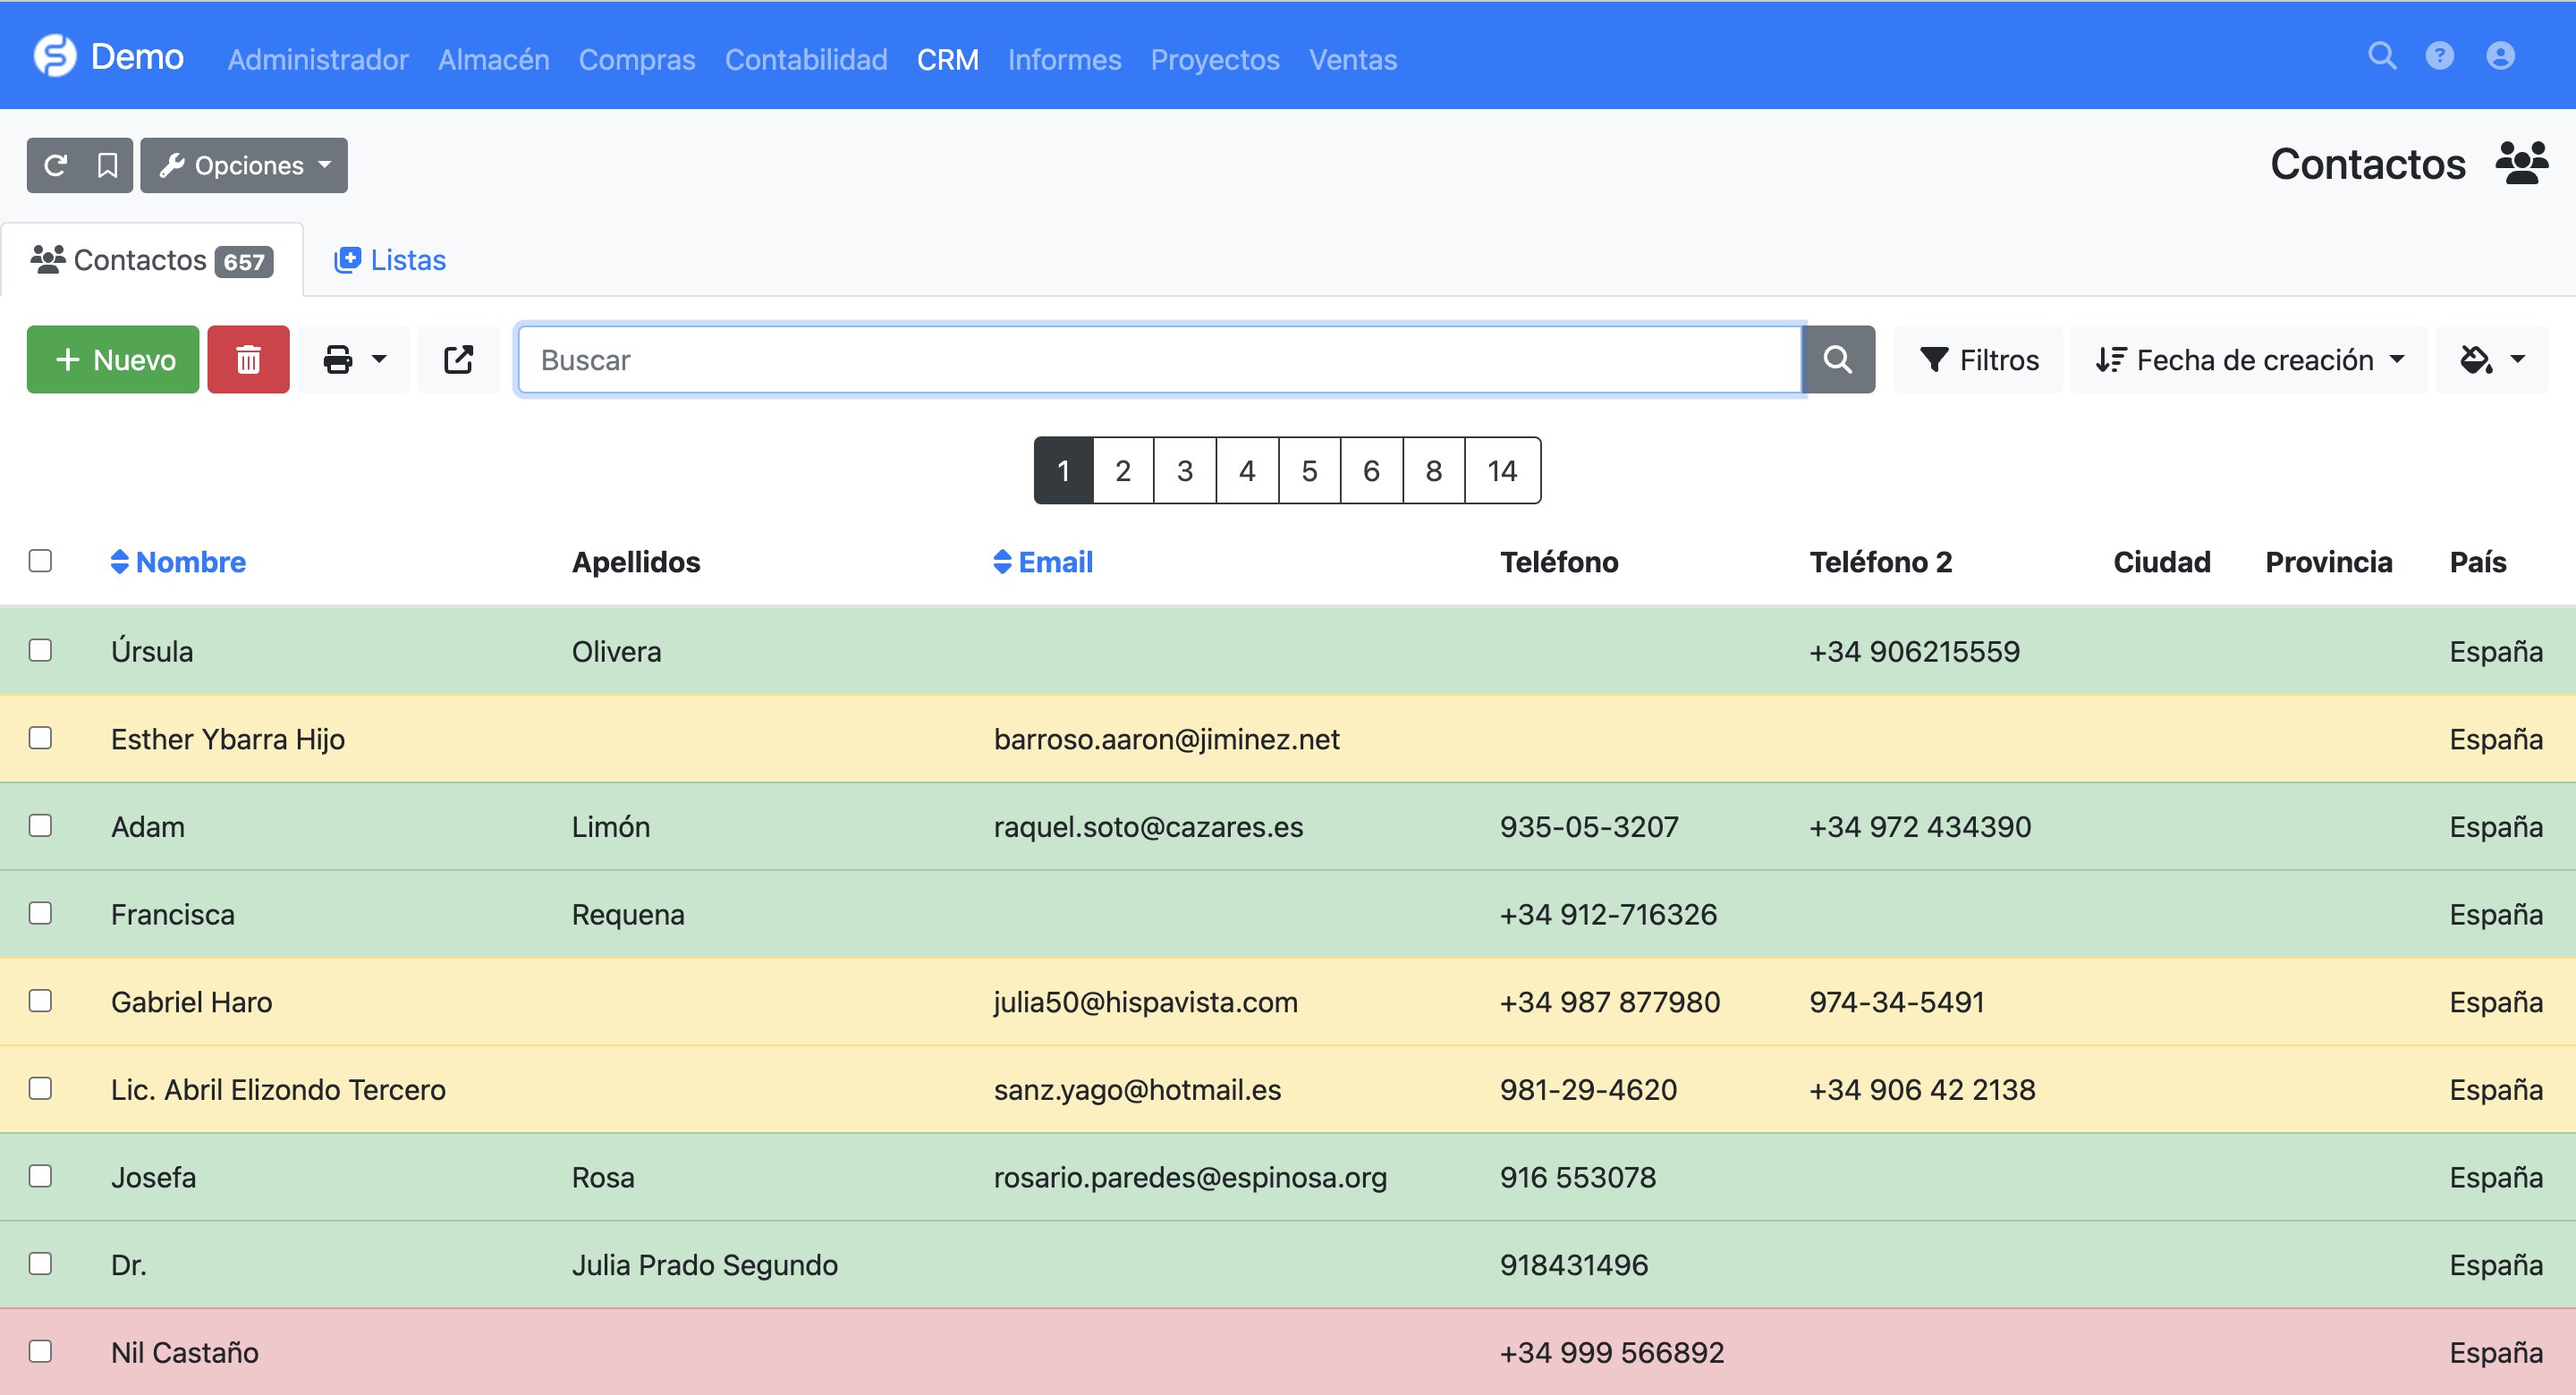The image size is (2576, 1395).
Task: Sort by Email column
Action: pyautogui.click(x=1043, y=562)
